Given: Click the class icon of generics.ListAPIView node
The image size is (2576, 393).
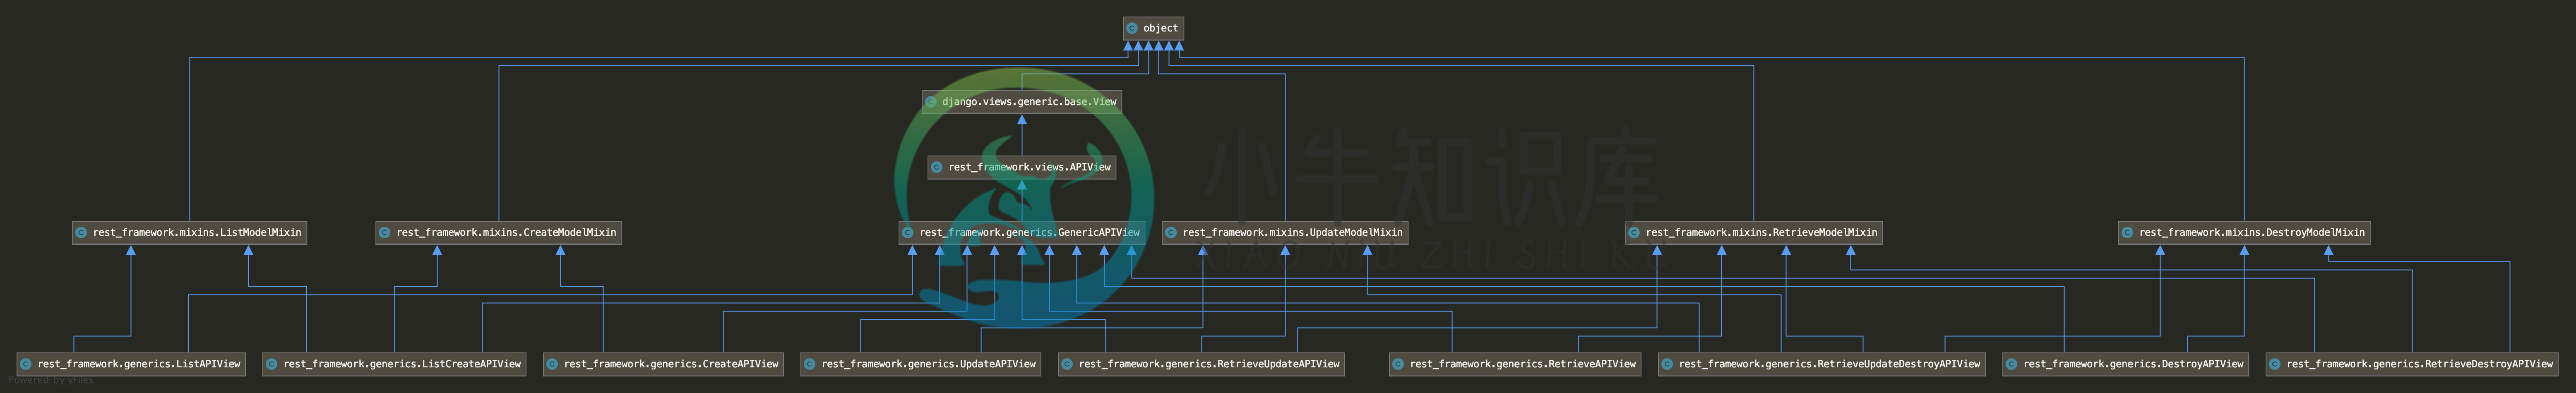Looking at the screenshot, I should click(26, 365).
